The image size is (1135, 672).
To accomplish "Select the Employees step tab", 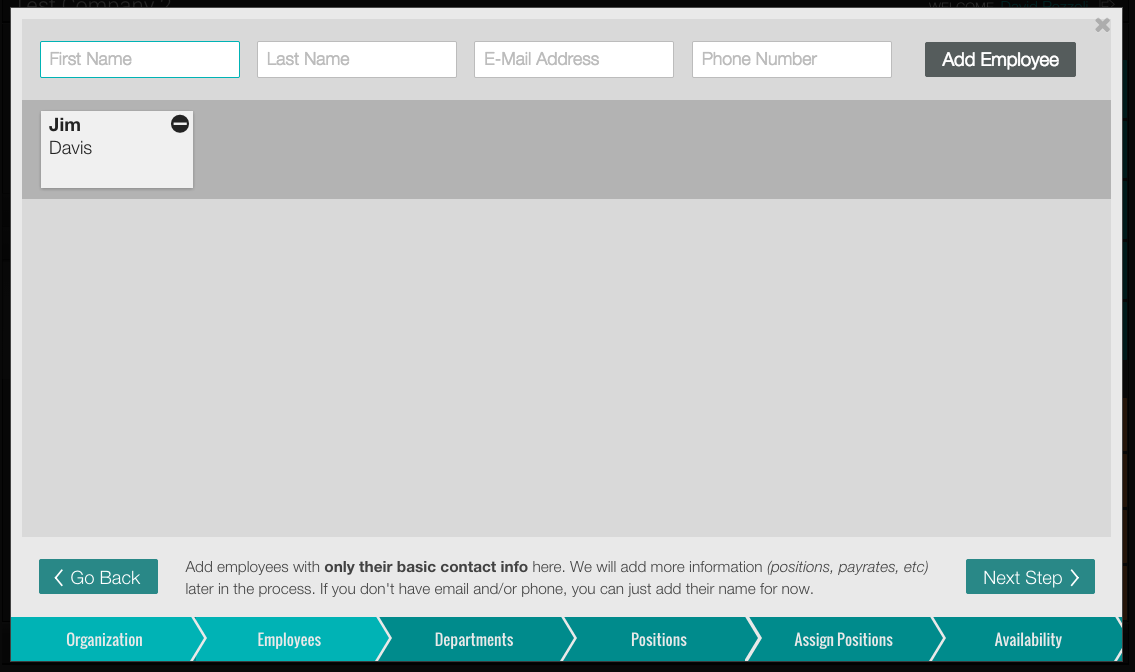I will pos(289,639).
